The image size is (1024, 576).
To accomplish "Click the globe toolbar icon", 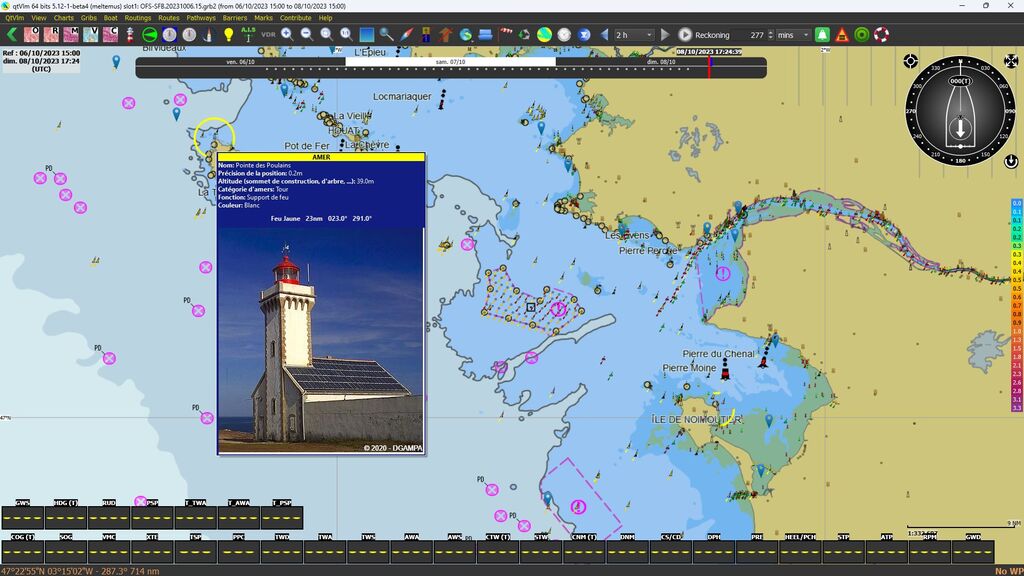I will 466,35.
